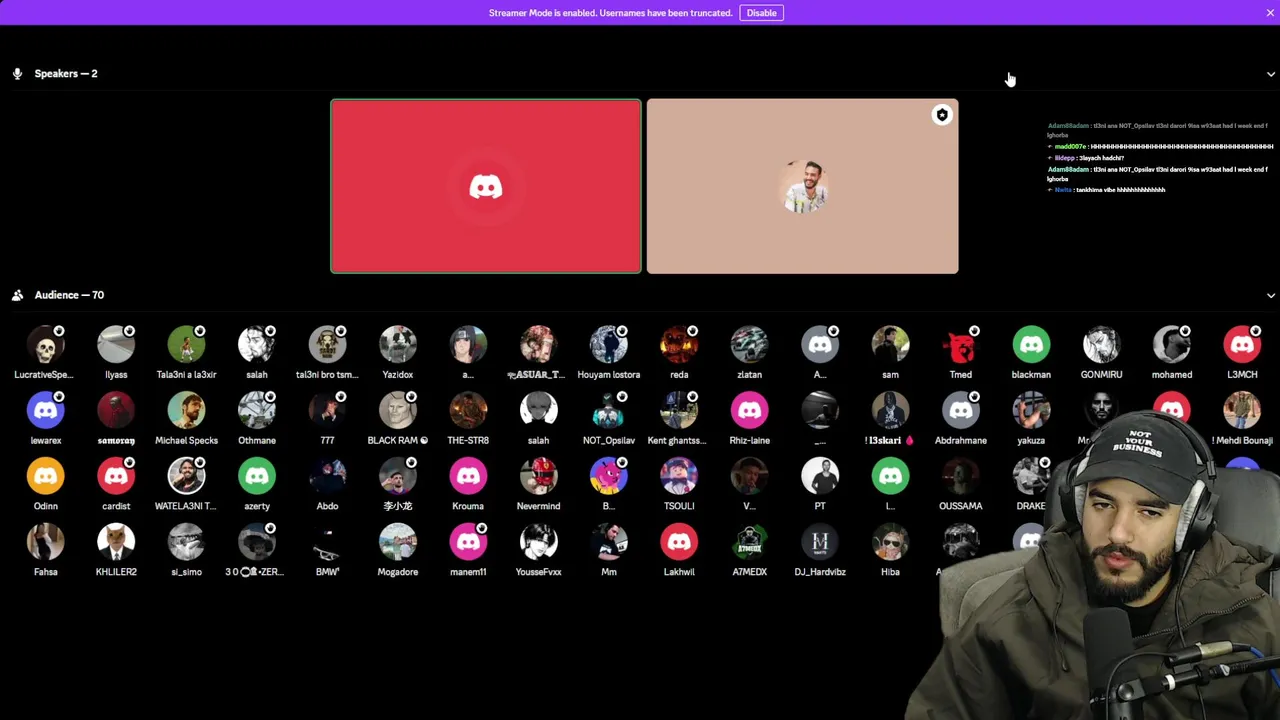Viewport: 1280px width, 720px height.
Task: Open Odinn yellow Discord avatar
Action: click(46, 477)
